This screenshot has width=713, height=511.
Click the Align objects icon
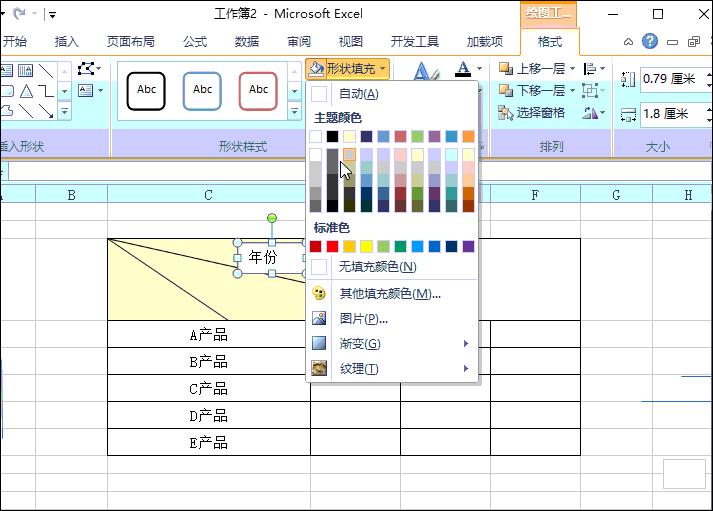pyautogui.click(x=590, y=69)
